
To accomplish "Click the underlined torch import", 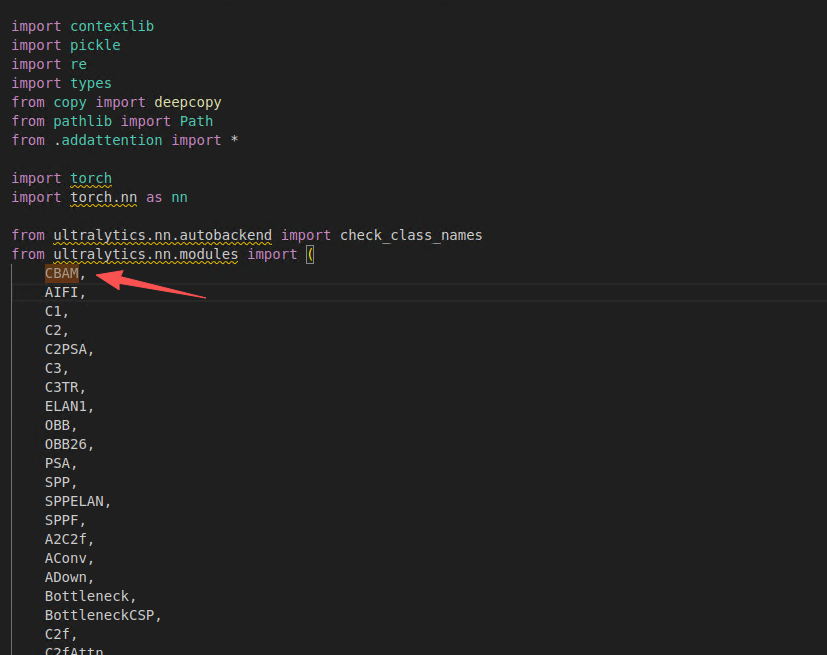I will [91, 178].
